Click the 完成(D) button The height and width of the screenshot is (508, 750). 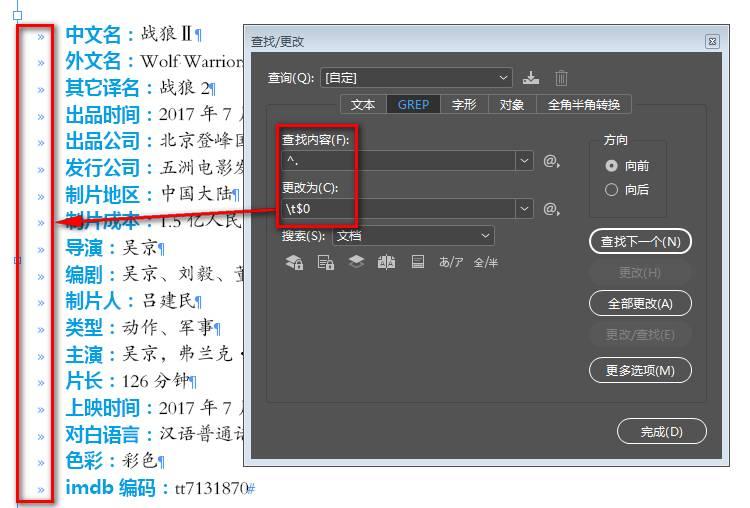(662, 431)
